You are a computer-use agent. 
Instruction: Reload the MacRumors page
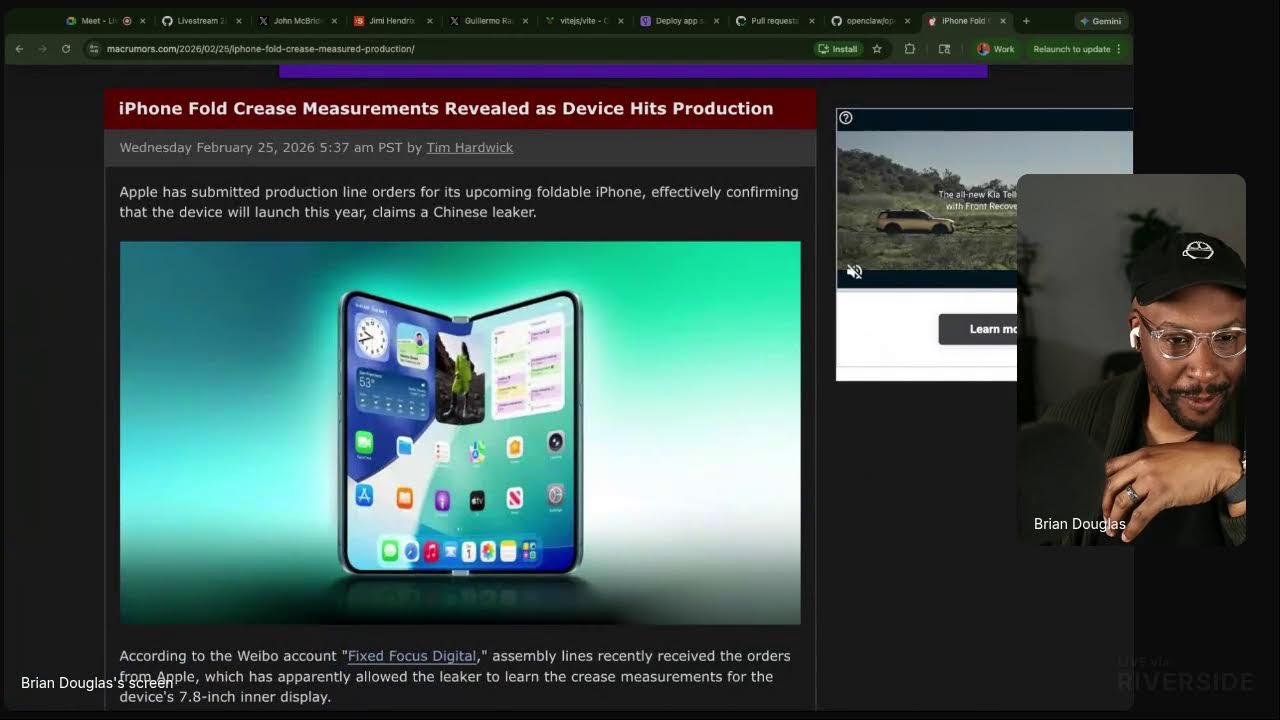[66, 49]
